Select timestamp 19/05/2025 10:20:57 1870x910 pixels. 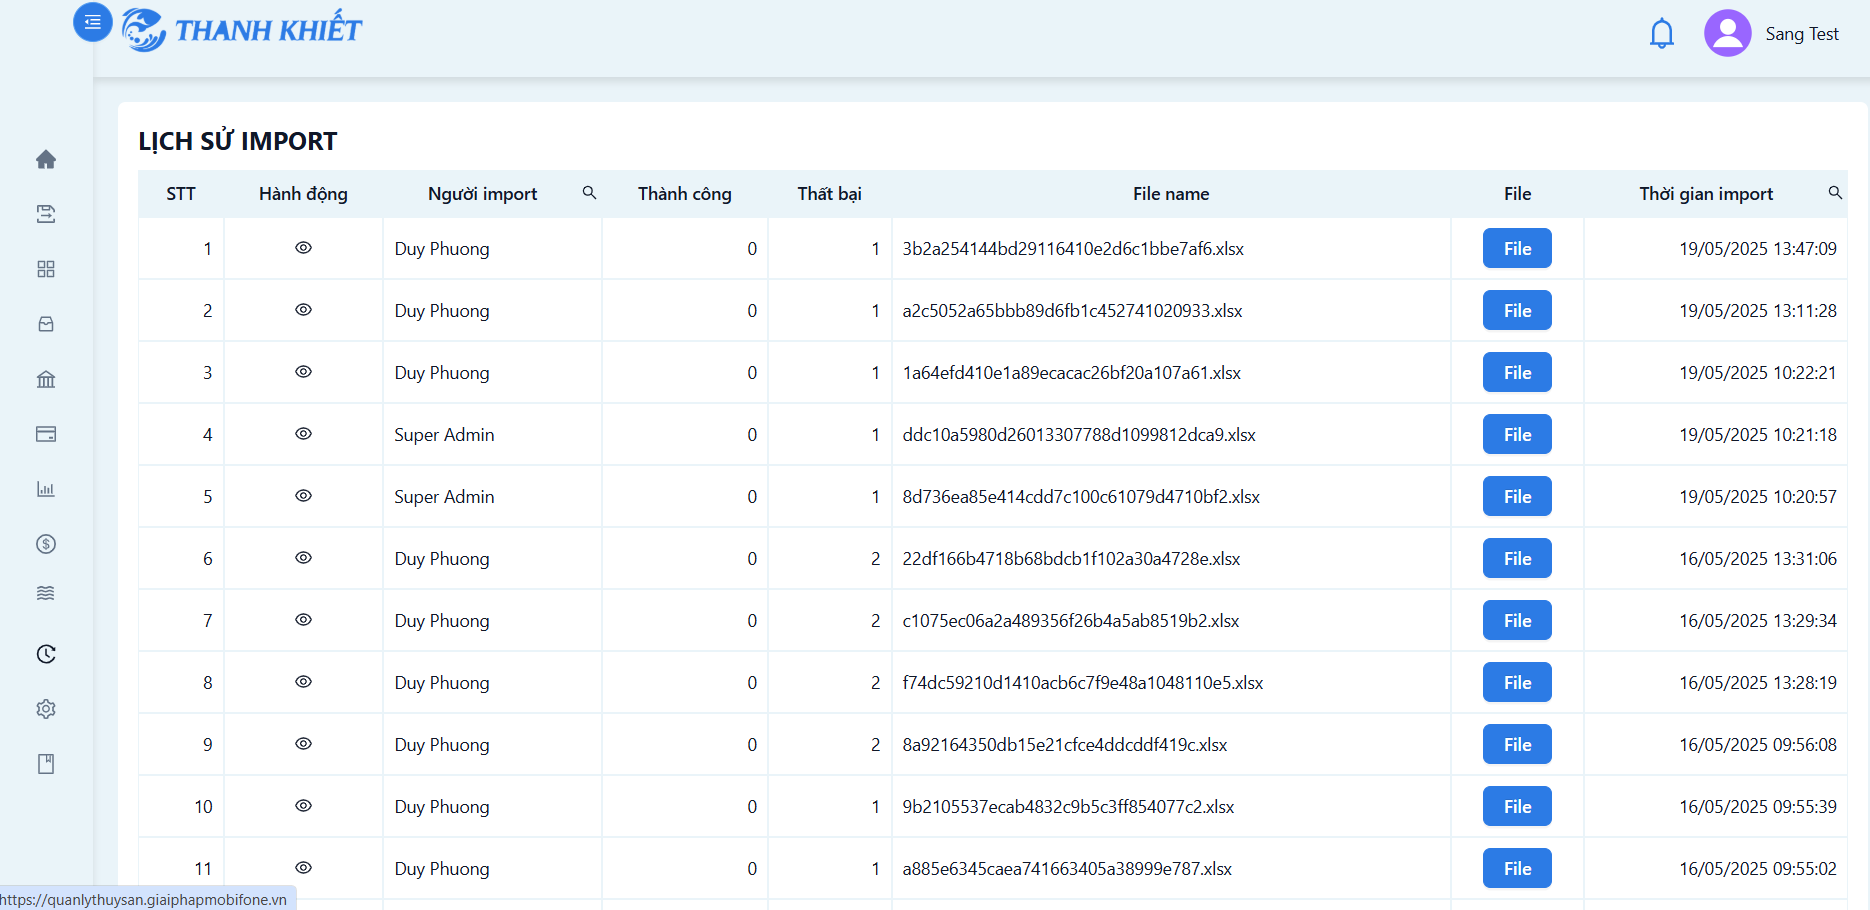[x=1758, y=497]
